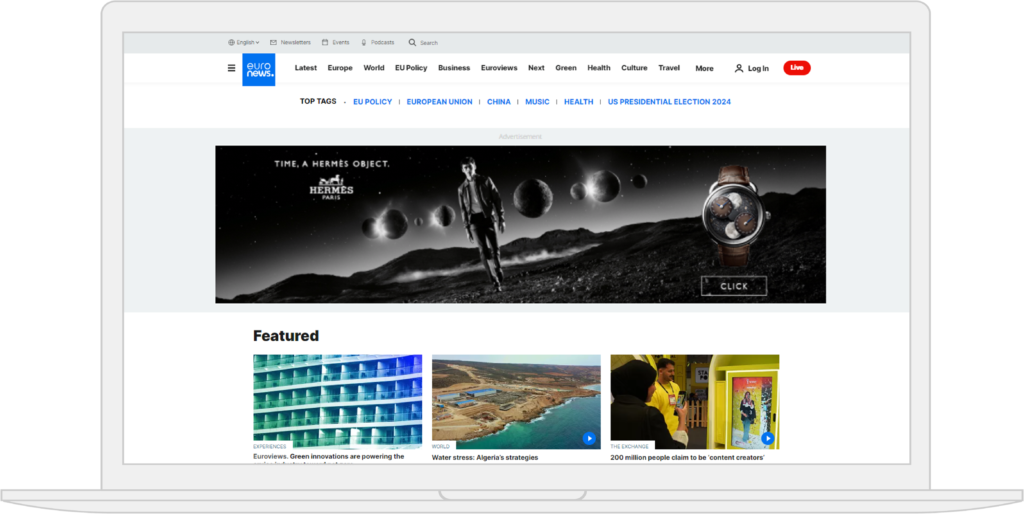Type in the Search field

click(430, 43)
